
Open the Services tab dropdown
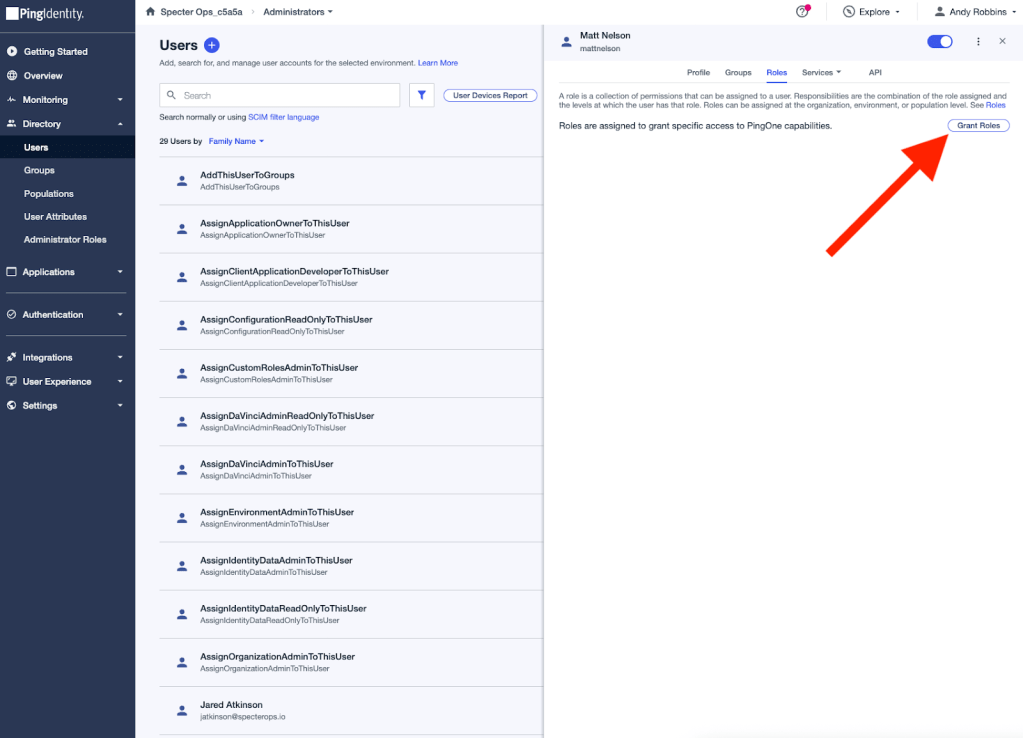[821, 72]
